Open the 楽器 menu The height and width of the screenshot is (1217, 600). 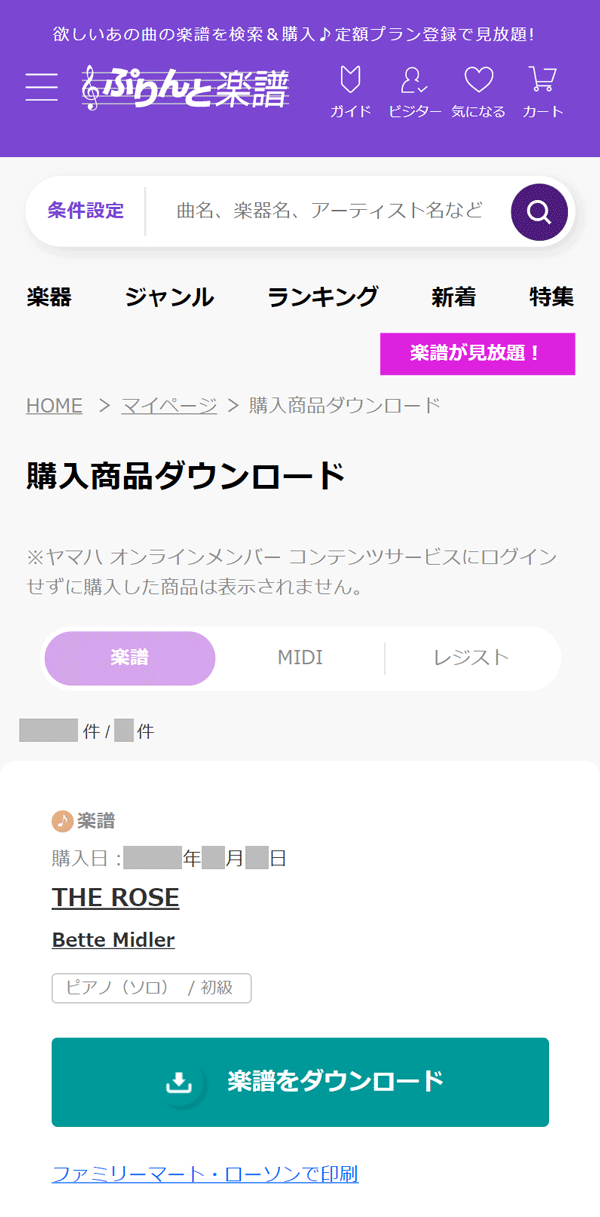click(49, 297)
